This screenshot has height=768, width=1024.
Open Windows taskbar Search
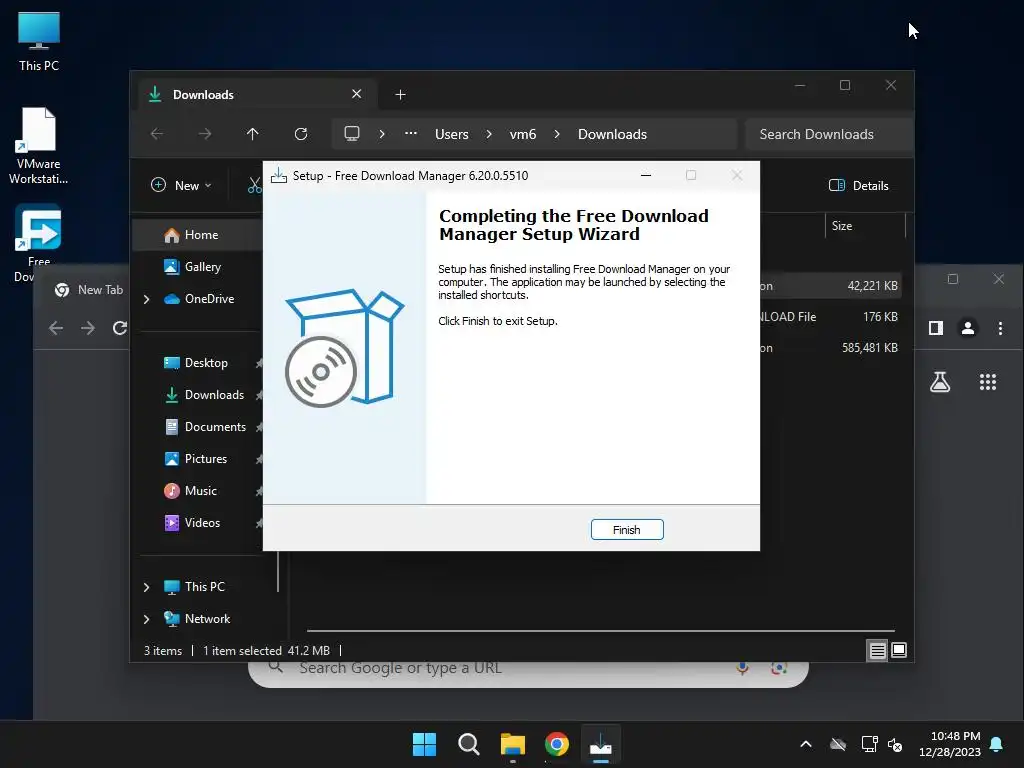468,744
